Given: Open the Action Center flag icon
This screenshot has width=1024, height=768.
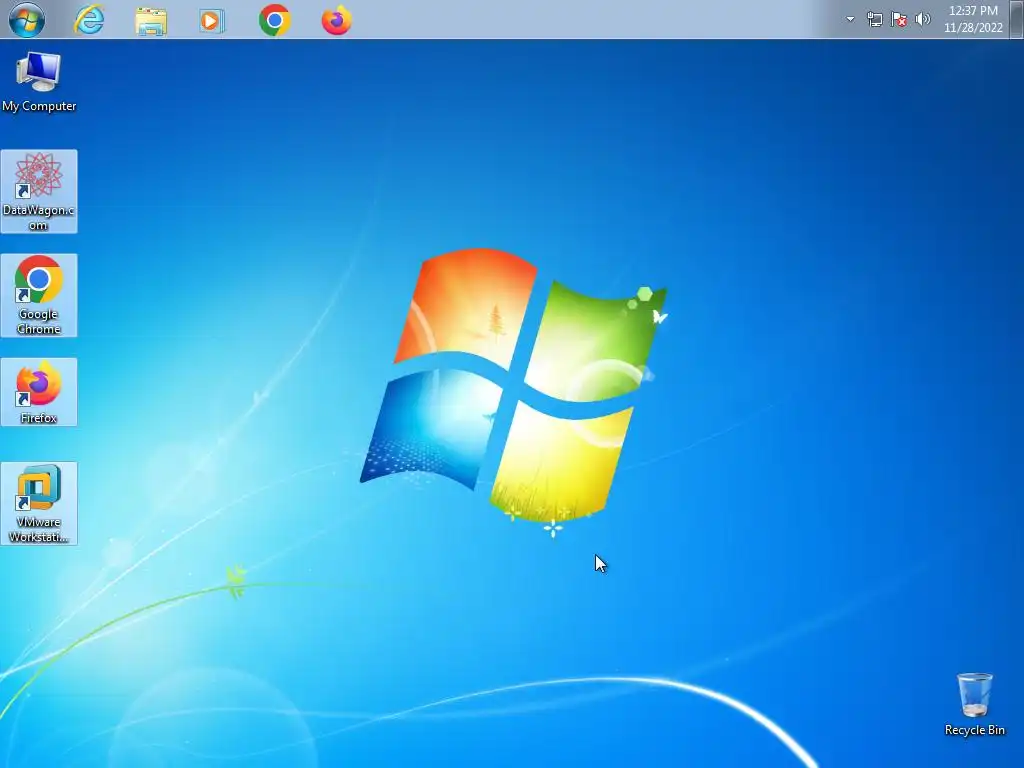Looking at the screenshot, I should pos(899,19).
